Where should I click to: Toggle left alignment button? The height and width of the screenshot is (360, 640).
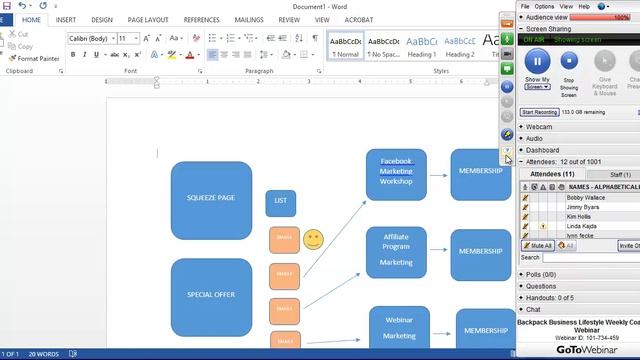(x=212, y=54)
